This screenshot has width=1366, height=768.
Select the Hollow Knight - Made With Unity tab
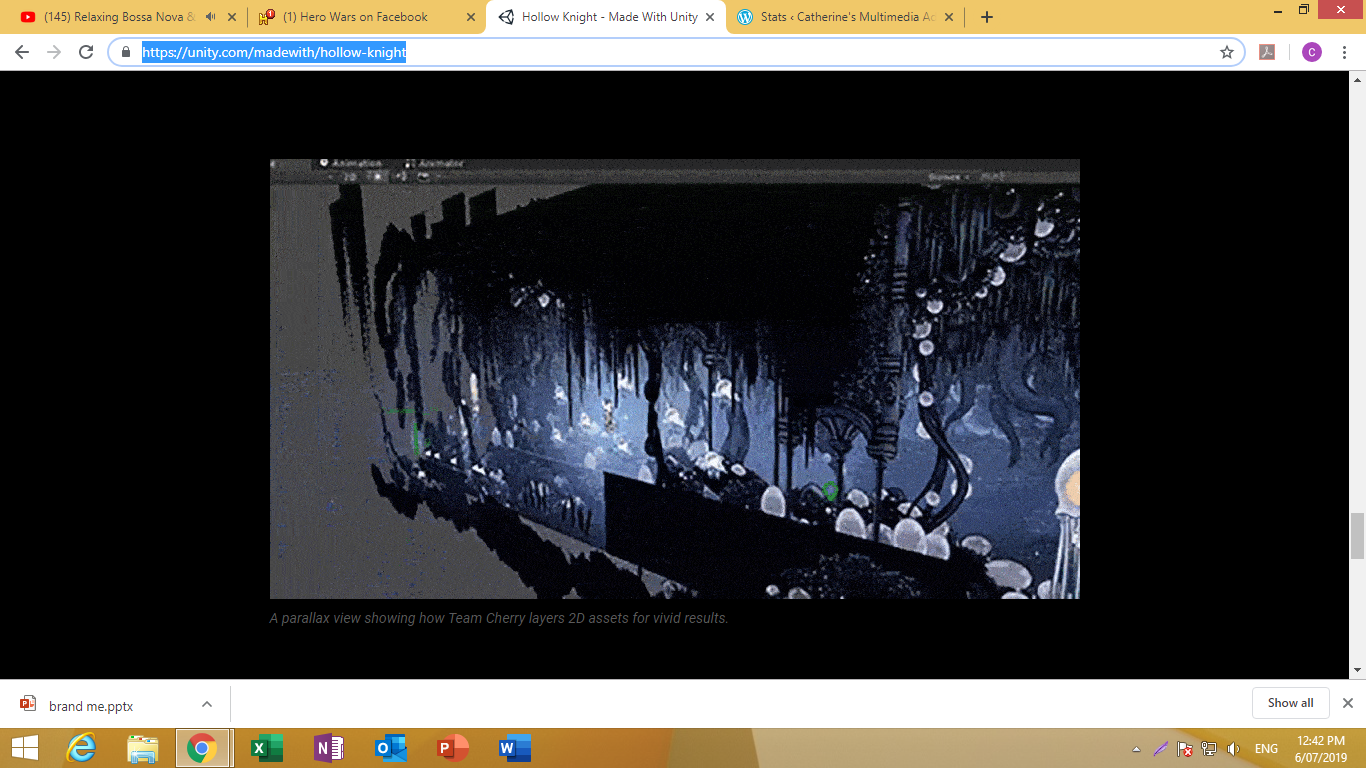click(609, 17)
